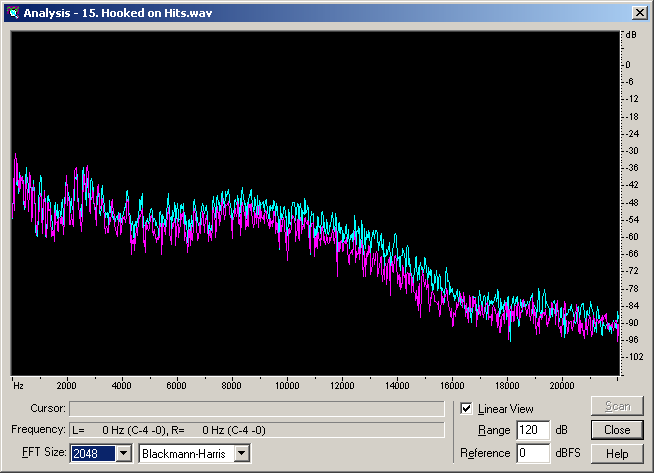Open the FFT Size dropdown arrow
The image size is (654, 473).
[123, 453]
